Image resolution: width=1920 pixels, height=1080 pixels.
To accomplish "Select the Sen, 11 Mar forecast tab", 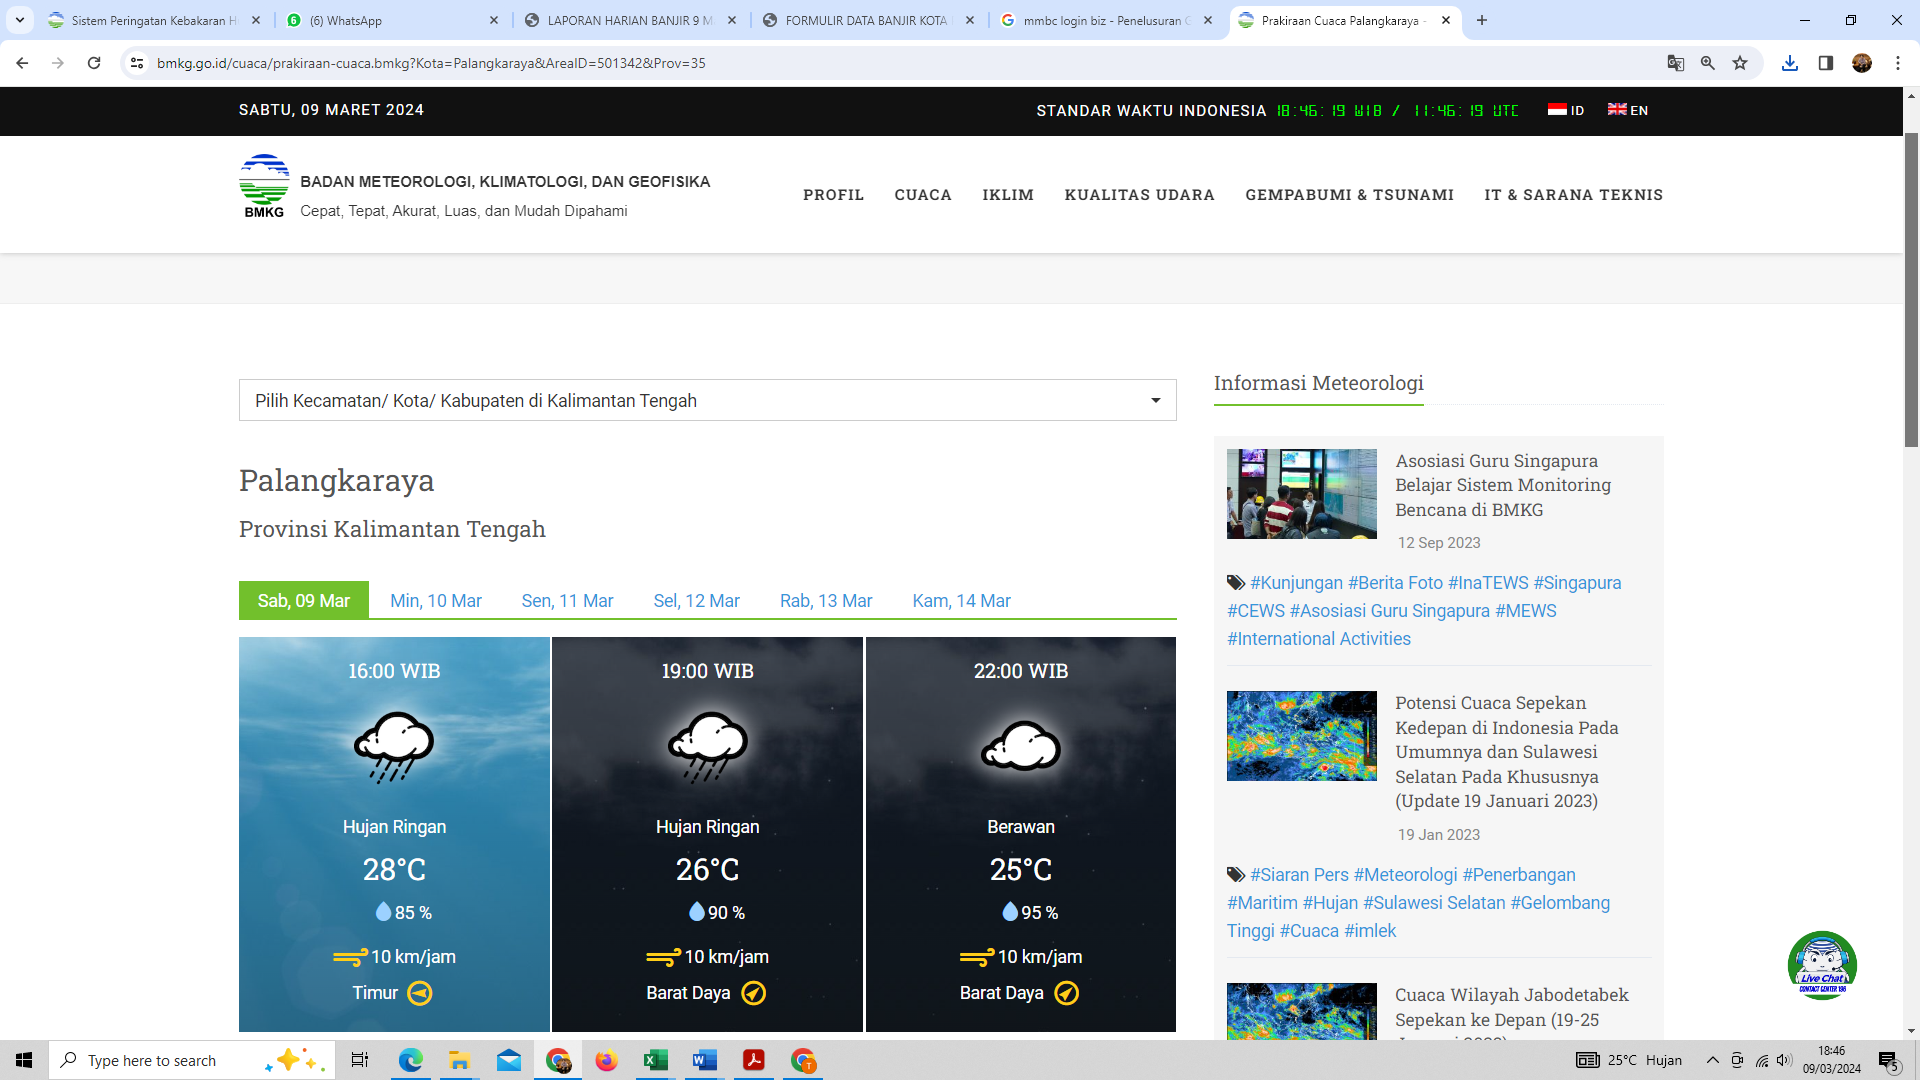I will tap(567, 601).
